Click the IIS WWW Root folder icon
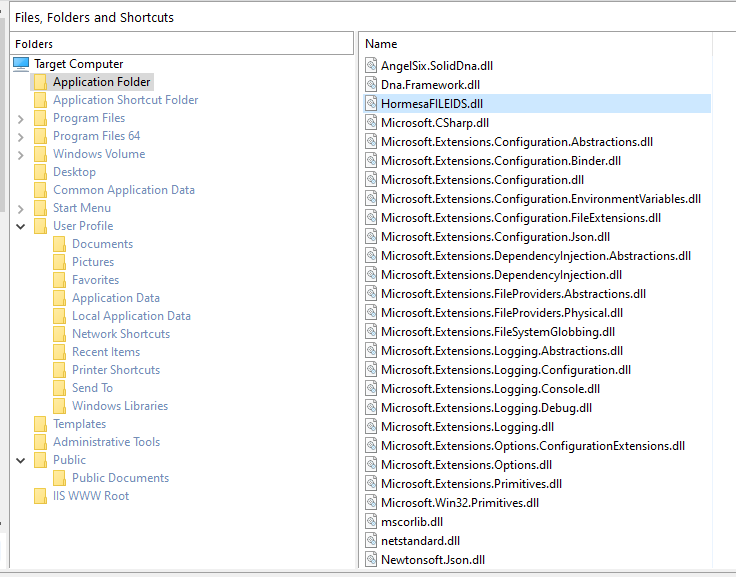The width and height of the screenshot is (736, 577). coord(41,496)
